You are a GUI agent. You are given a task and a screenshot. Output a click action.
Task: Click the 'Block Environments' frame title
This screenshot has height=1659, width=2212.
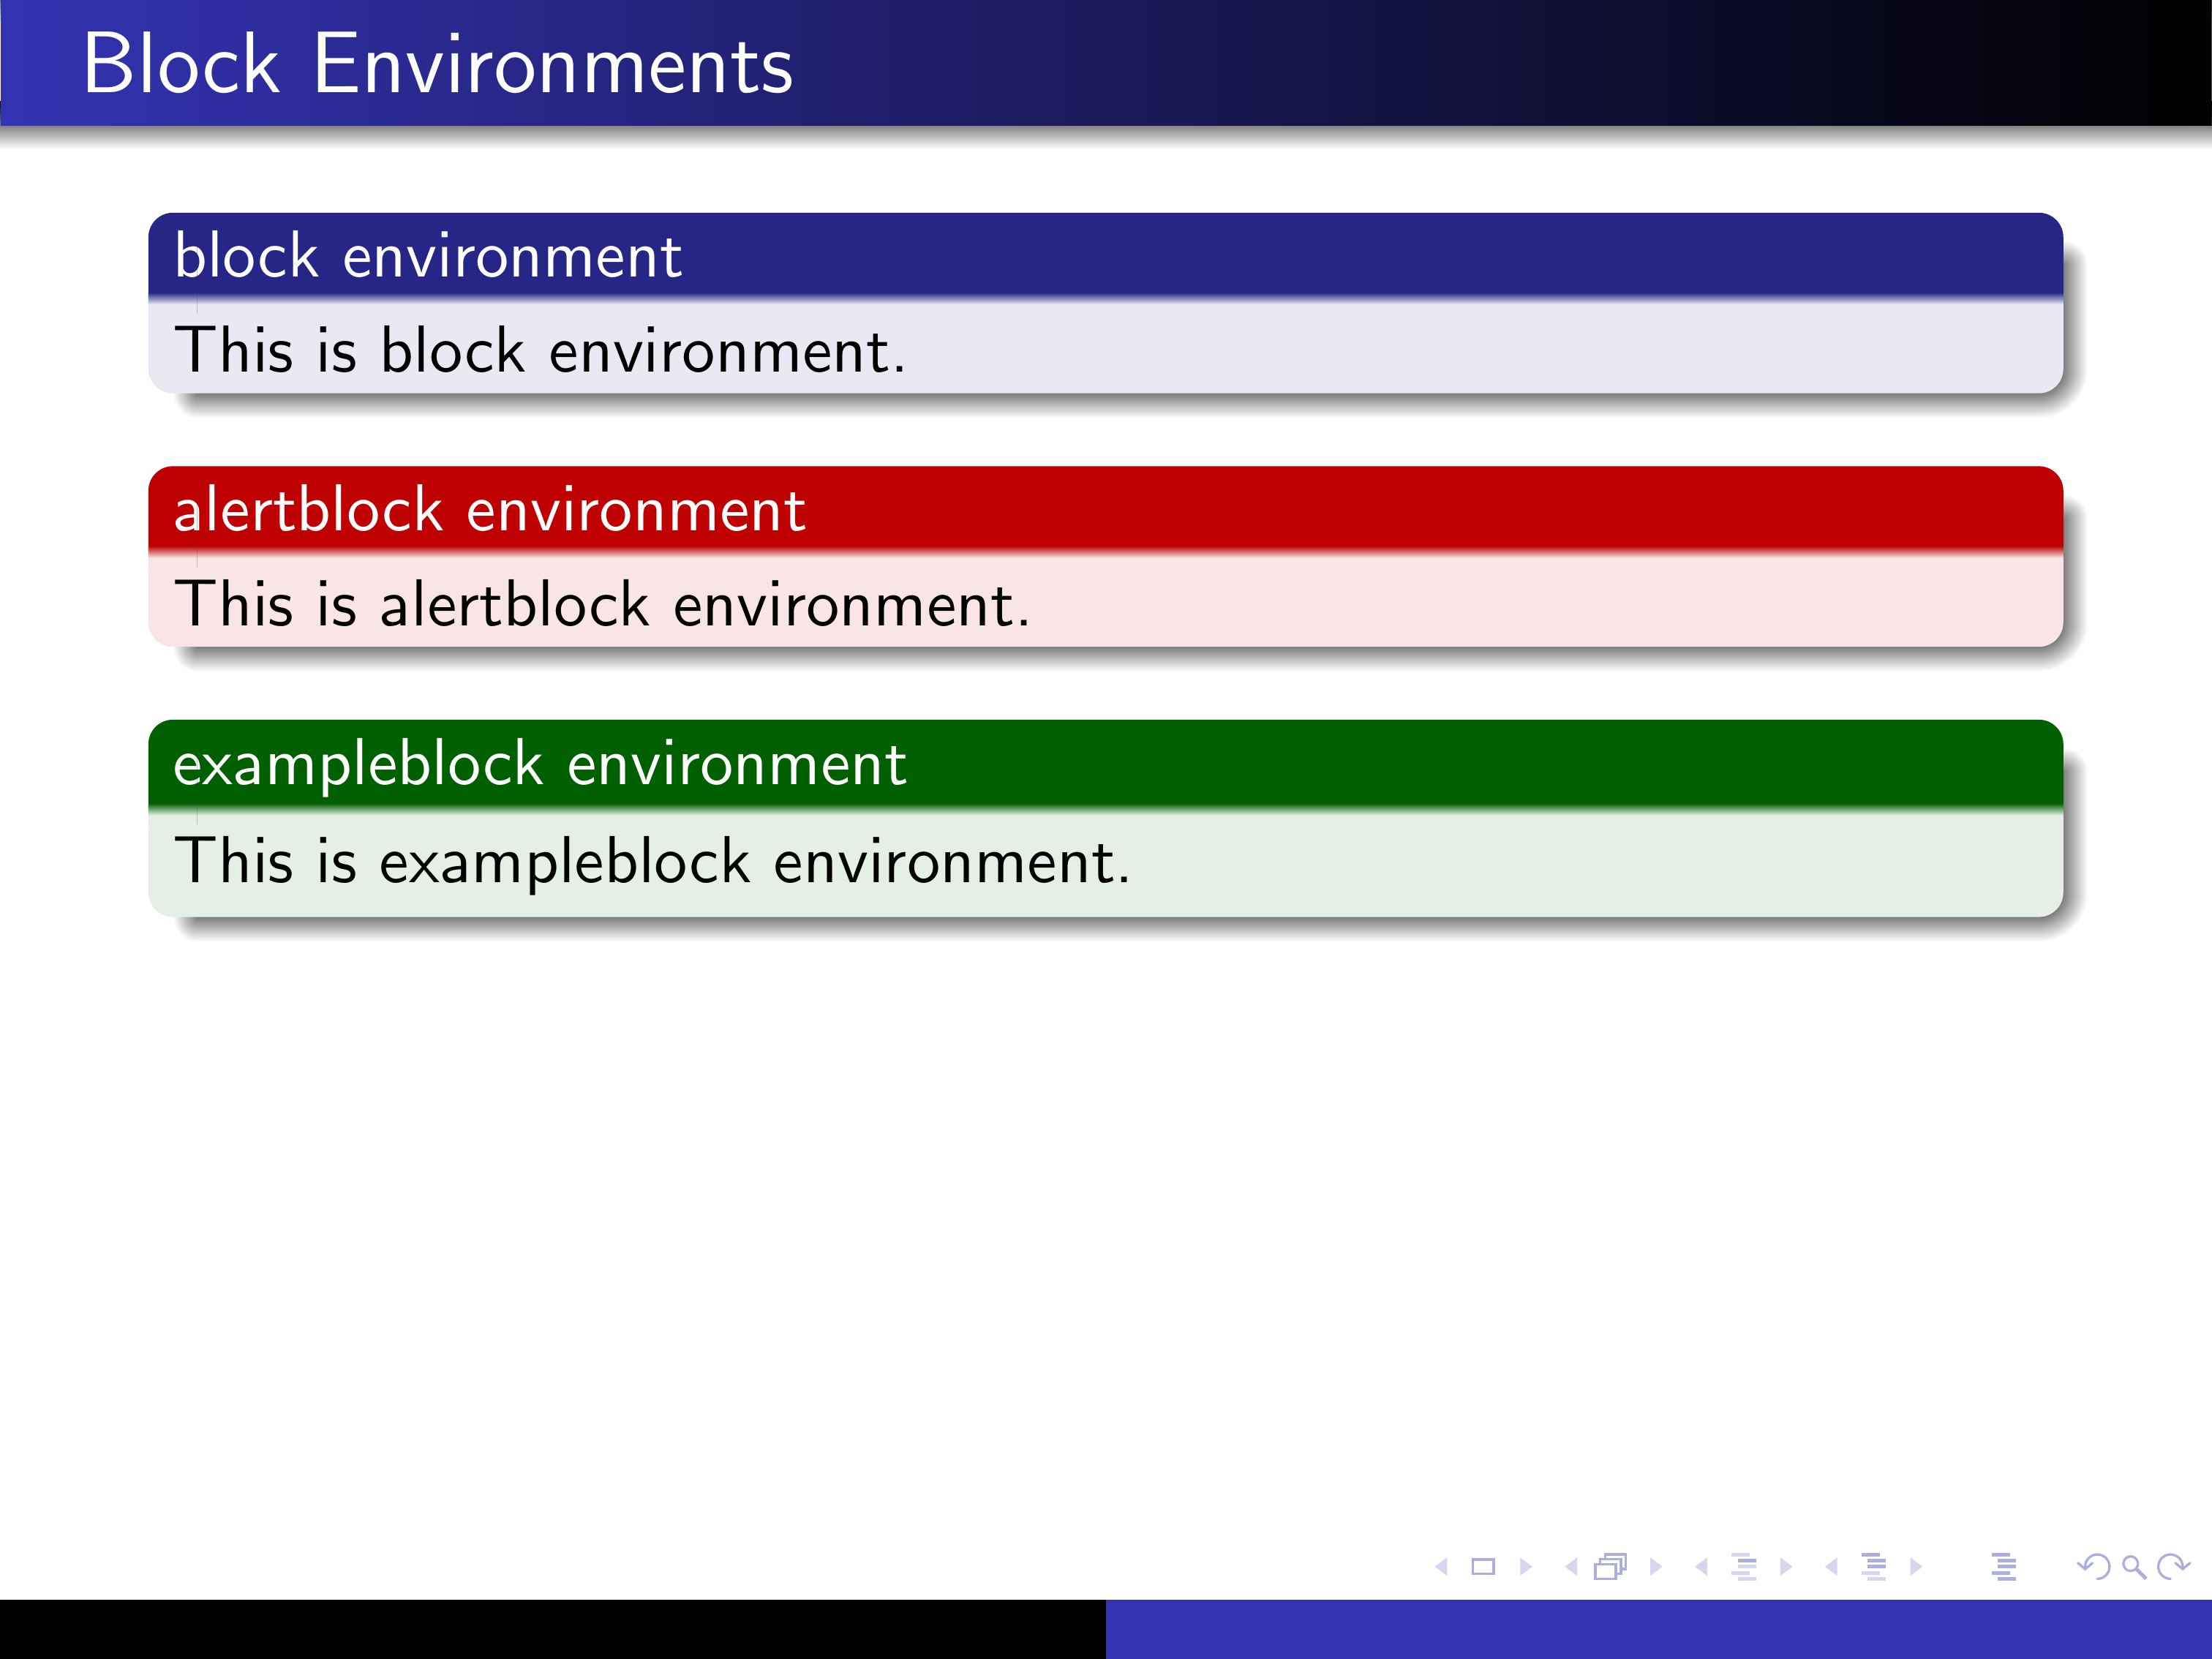438,65
